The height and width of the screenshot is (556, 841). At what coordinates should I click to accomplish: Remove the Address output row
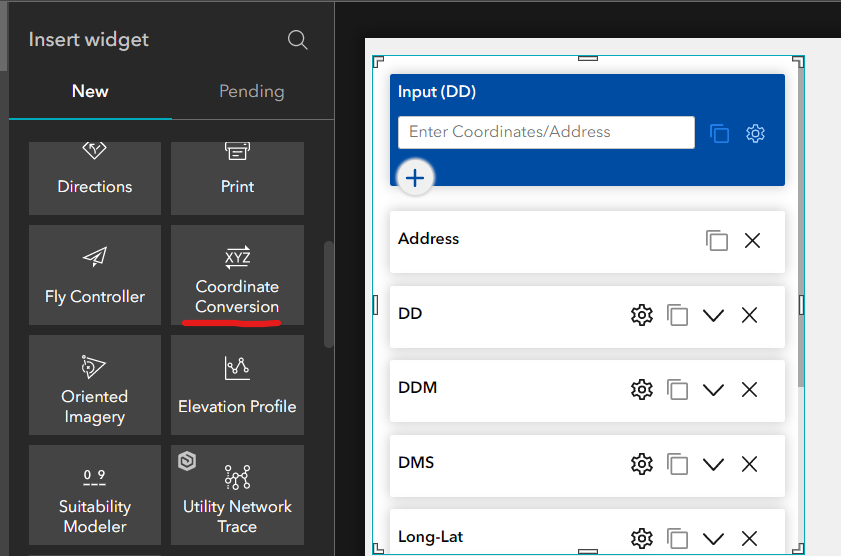(x=752, y=240)
